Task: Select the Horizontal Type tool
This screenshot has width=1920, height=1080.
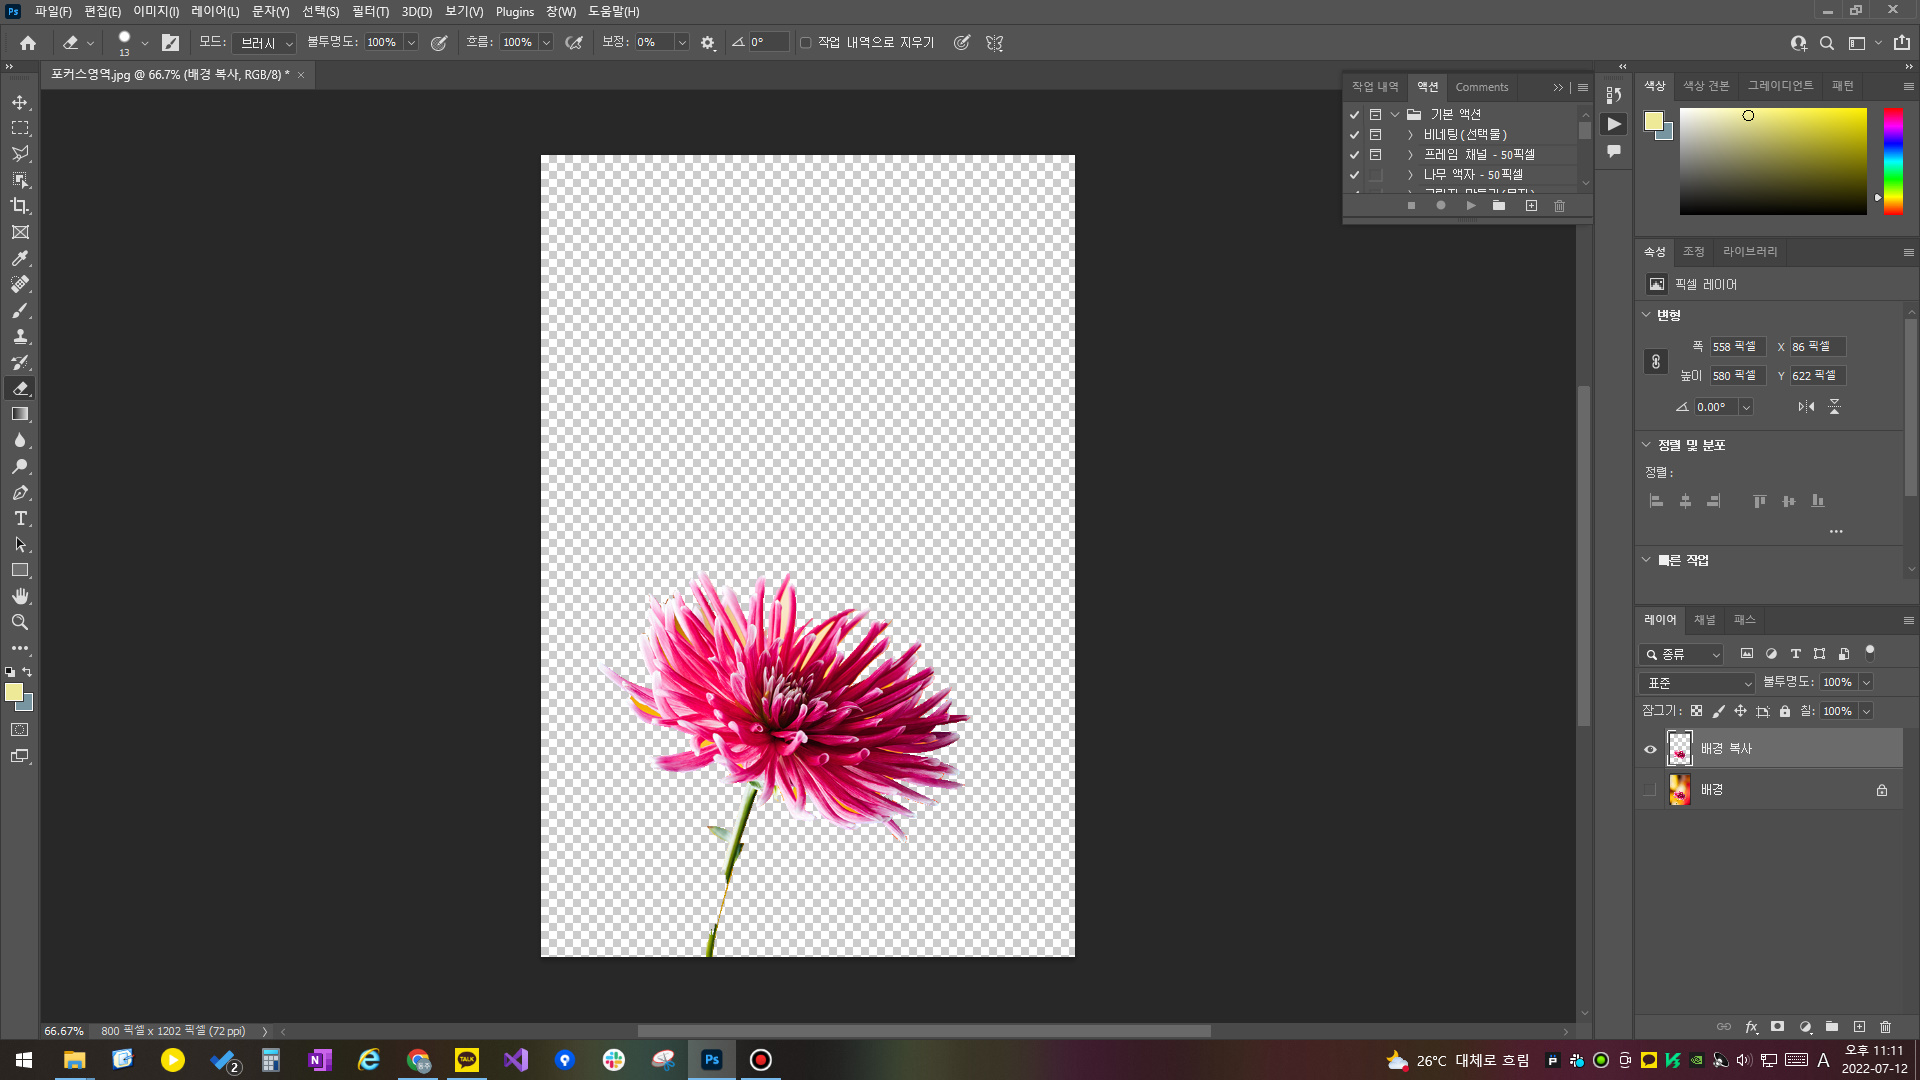Action: click(20, 518)
